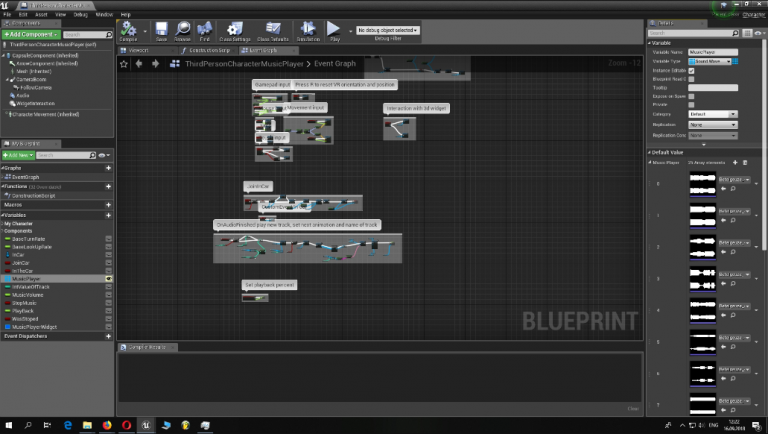768x434 pixels.
Task: Switch to the Construction Script tab
Action: [x=209, y=50]
